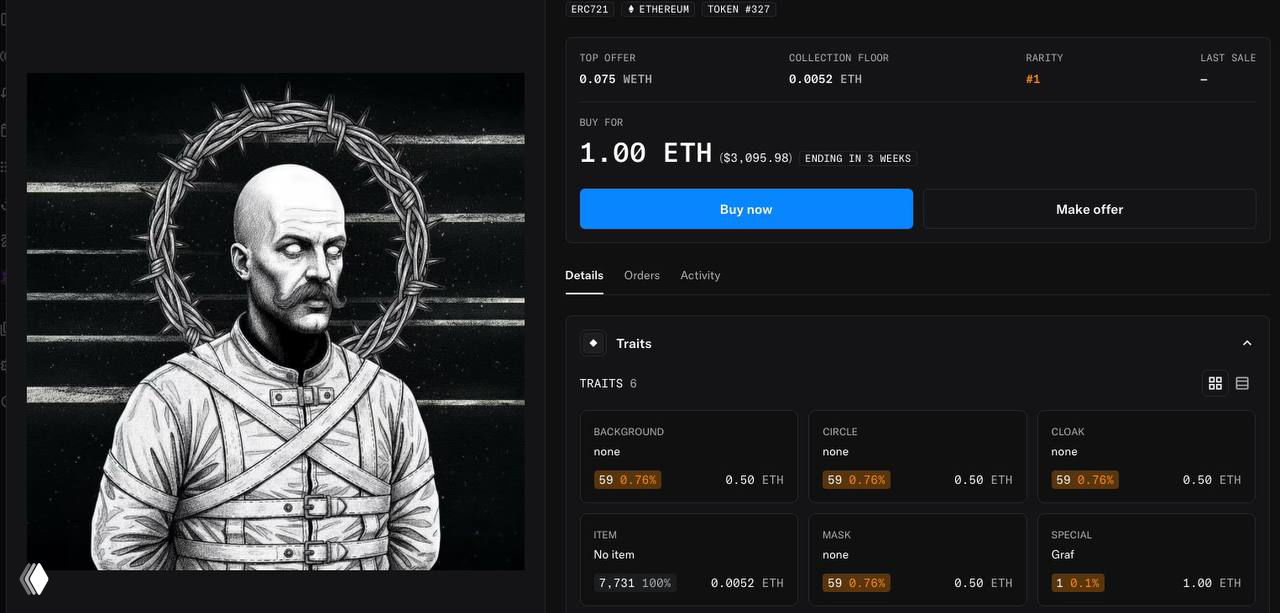This screenshot has width=1280, height=613.
Task: Collapse the Traits section
Action: 1247,343
